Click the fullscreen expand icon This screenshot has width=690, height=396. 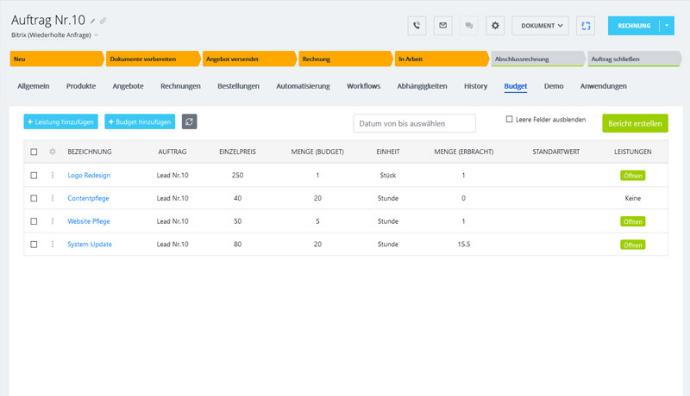coord(586,26)
